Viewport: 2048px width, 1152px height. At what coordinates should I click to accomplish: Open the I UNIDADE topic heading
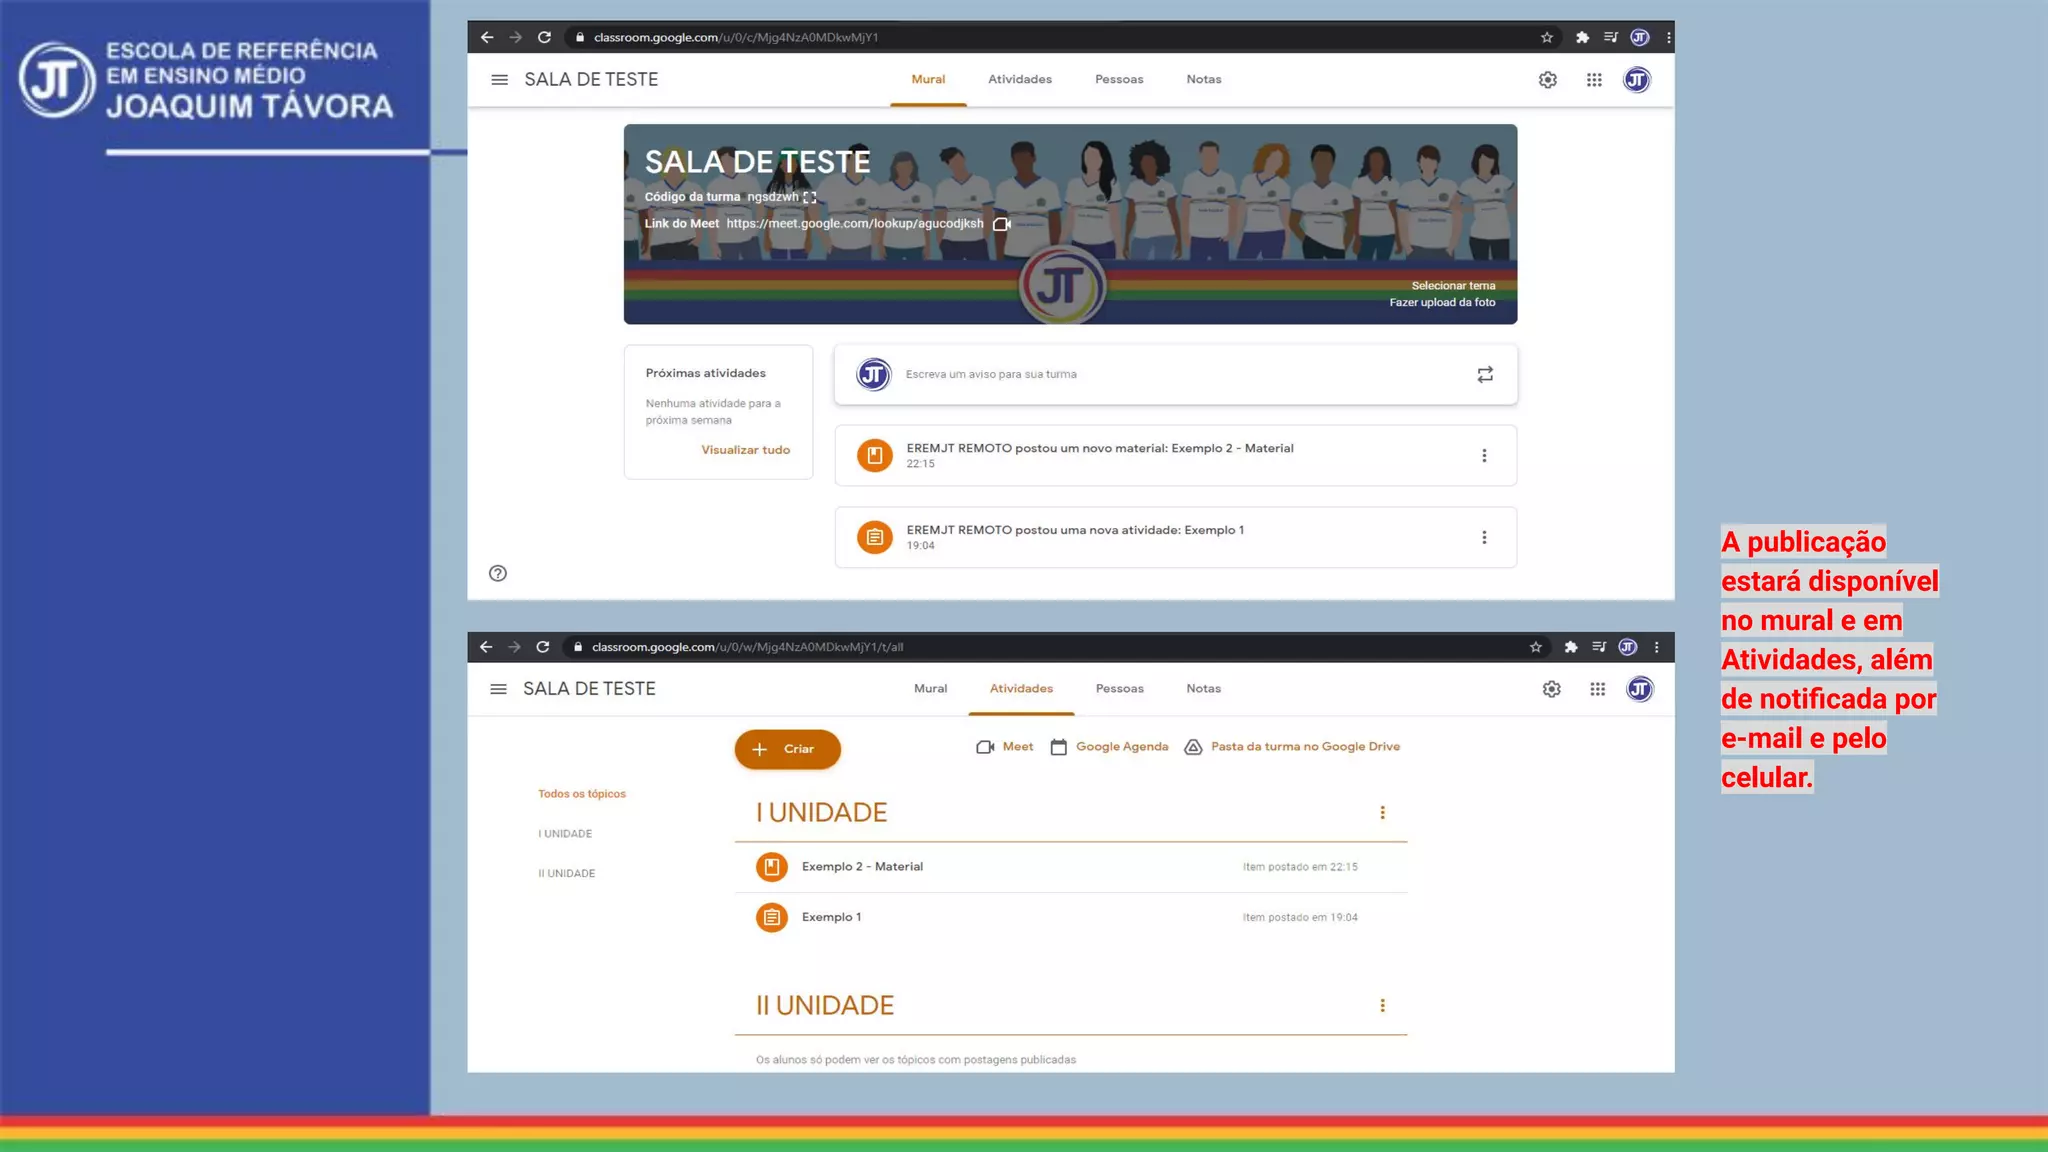click(x=821, y=813)
